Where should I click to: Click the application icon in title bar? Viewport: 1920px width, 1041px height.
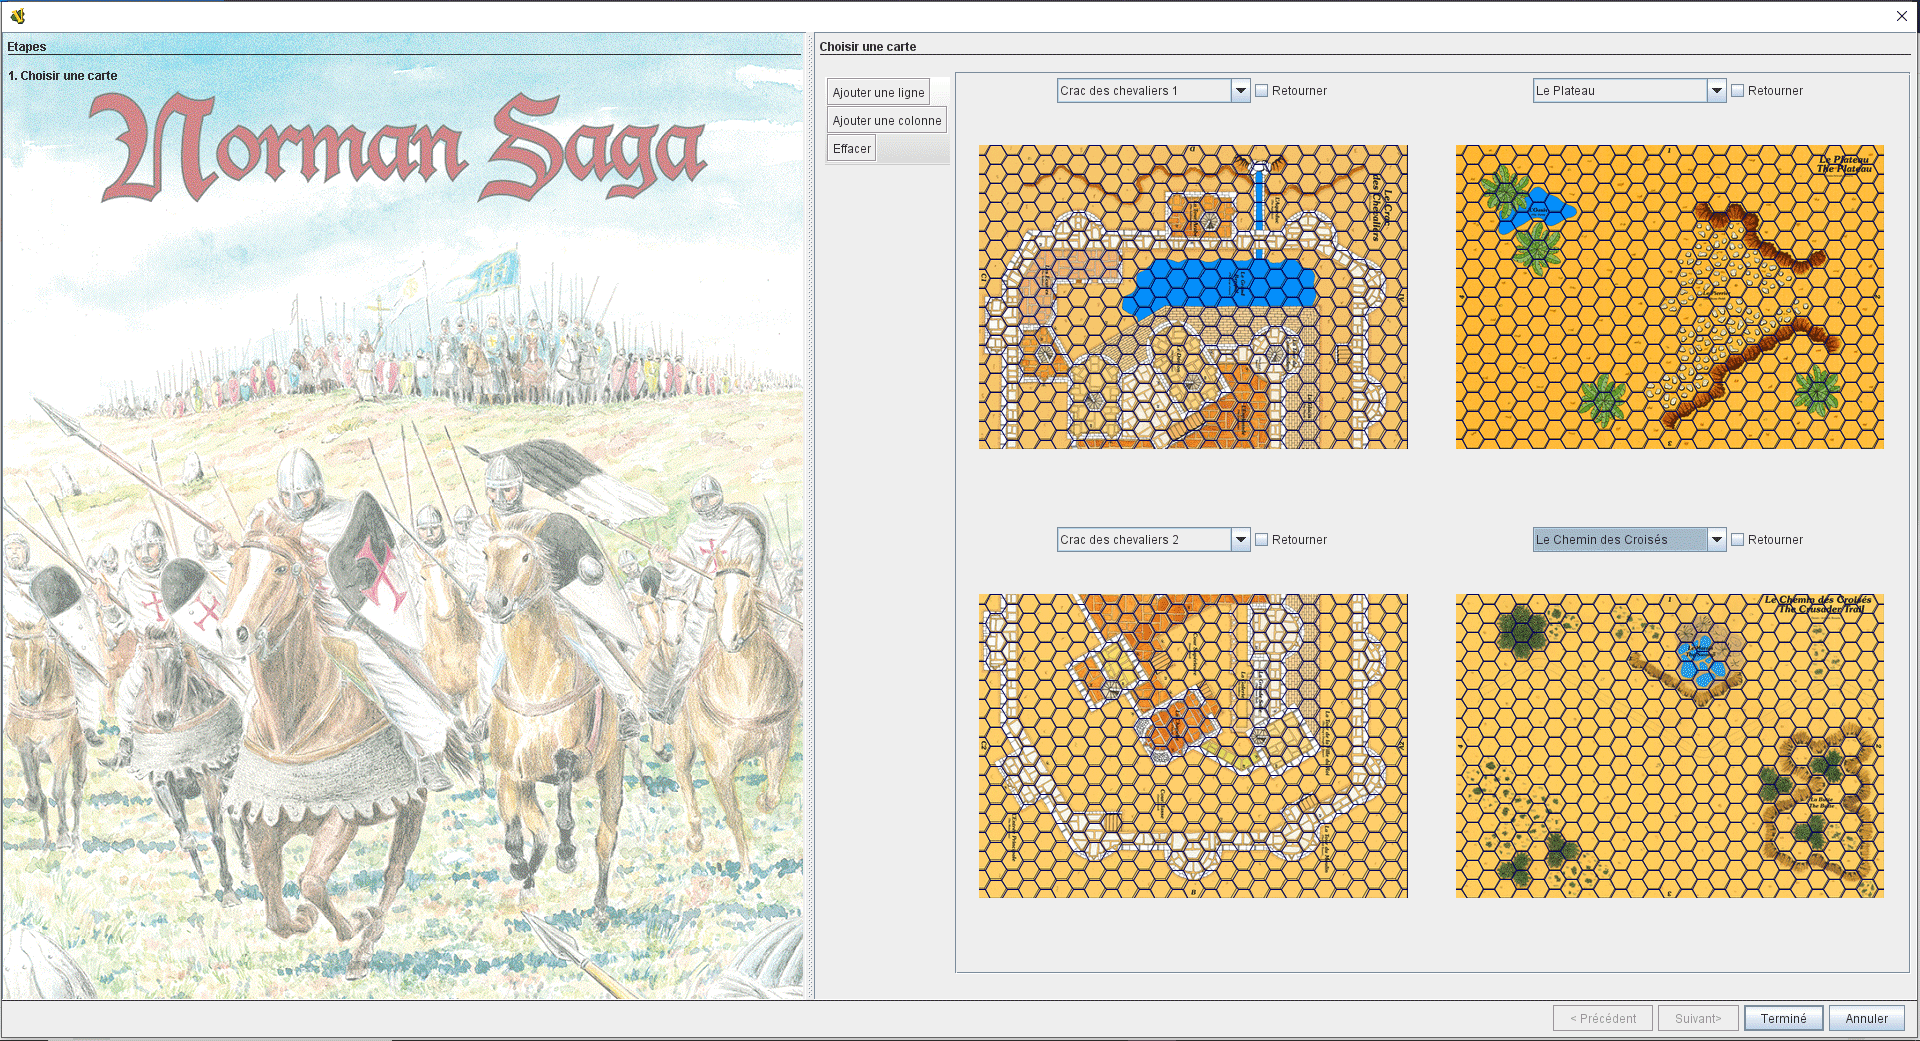pyautogui.click(x=17, y=15)
